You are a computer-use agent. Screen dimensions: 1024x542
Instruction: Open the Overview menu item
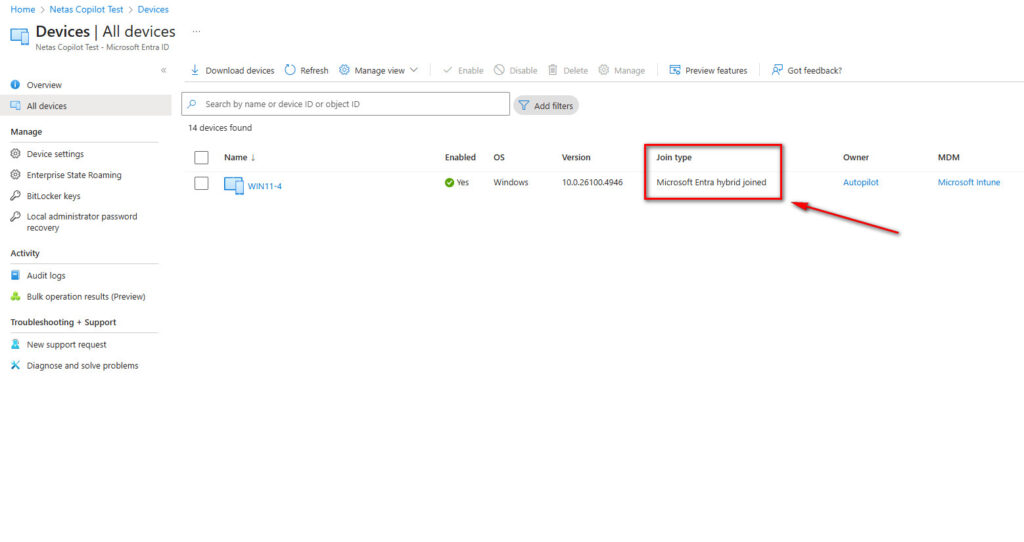44,85
